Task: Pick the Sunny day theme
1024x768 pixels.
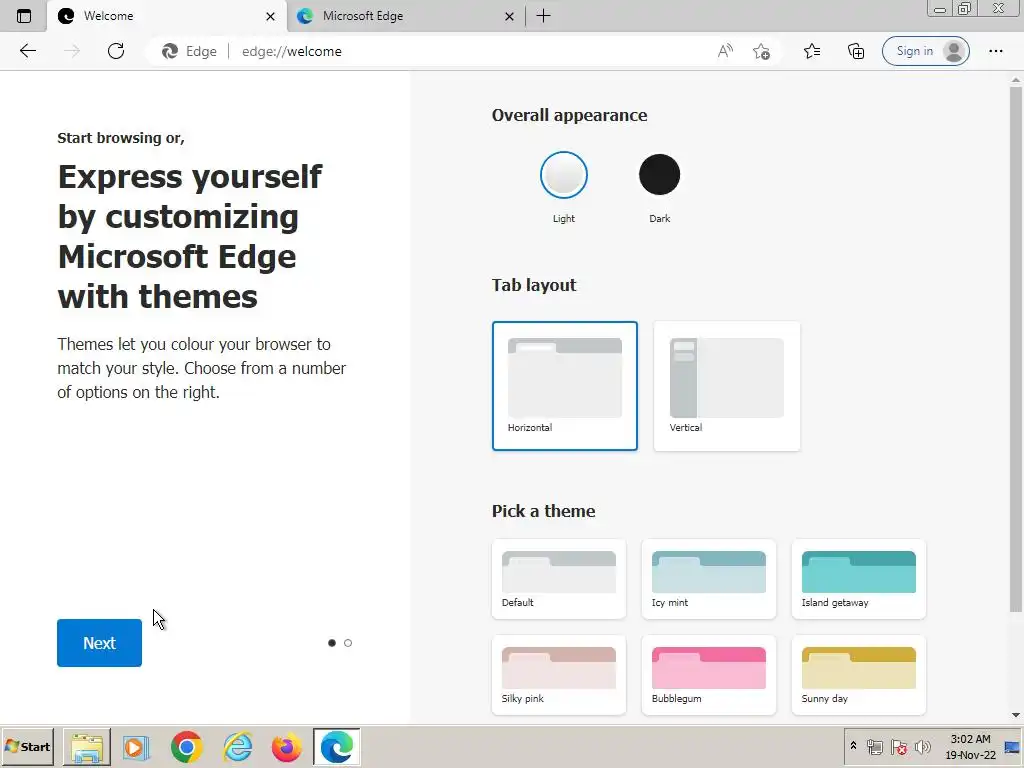Action: [x=859, y=675]
